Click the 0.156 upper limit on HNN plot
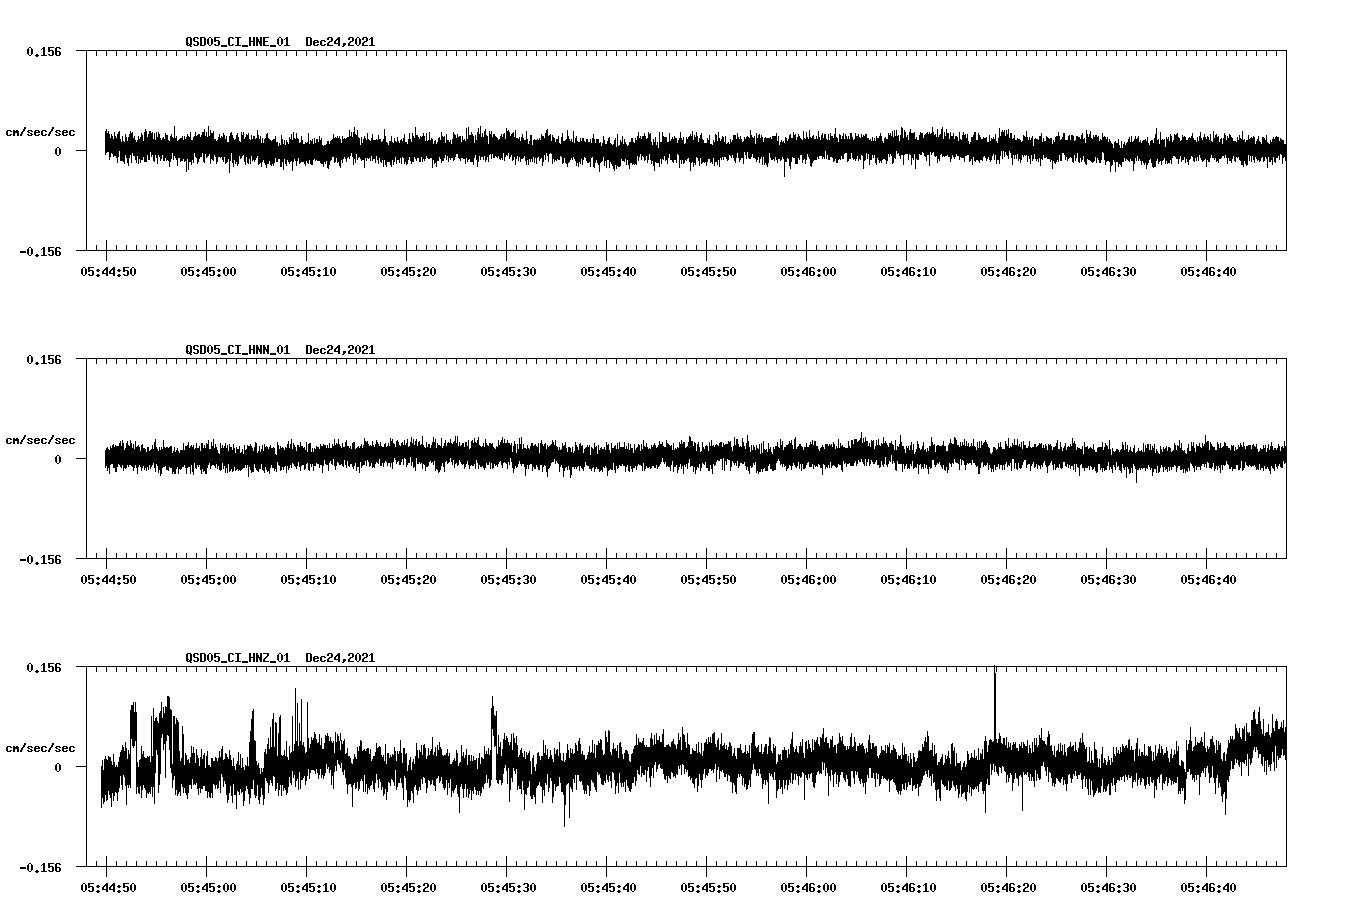Image resolution: width=1358 pixels, height=924 pixels. click(44, 359)
